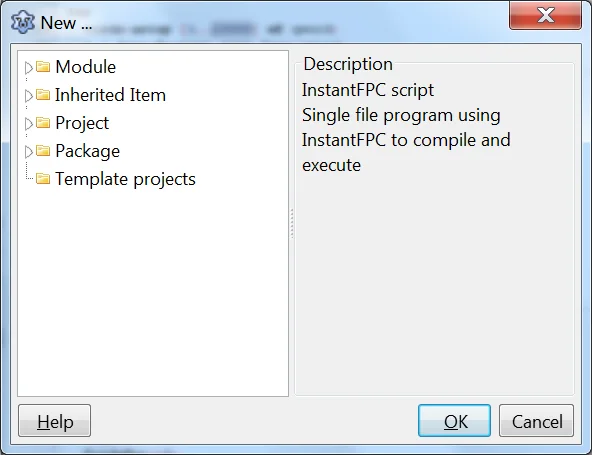Click the Project folder icon
The image size is (592, 455).
pyautogui.click(x=43, y=123)
